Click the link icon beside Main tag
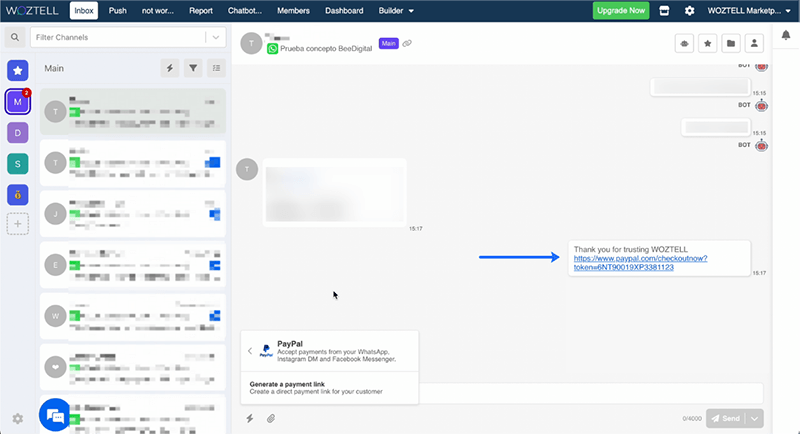This screenshot has width=800, height=434. coord(407,43)
